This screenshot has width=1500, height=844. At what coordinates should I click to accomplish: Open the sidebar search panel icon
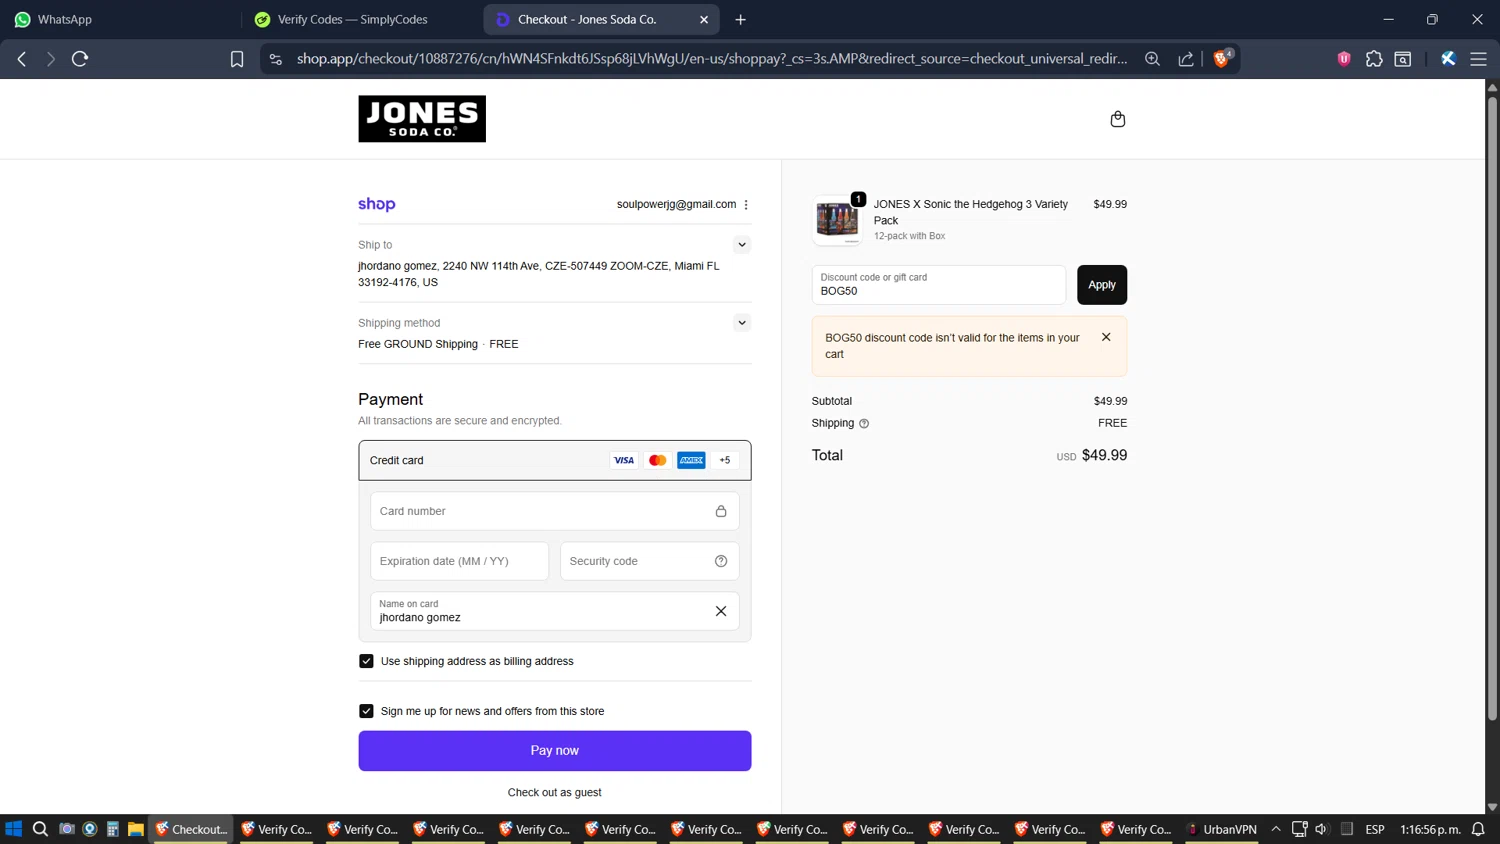[1403, 59]
